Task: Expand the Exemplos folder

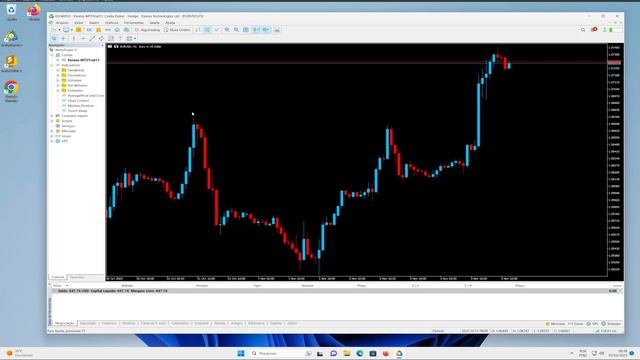Action: 58,90
